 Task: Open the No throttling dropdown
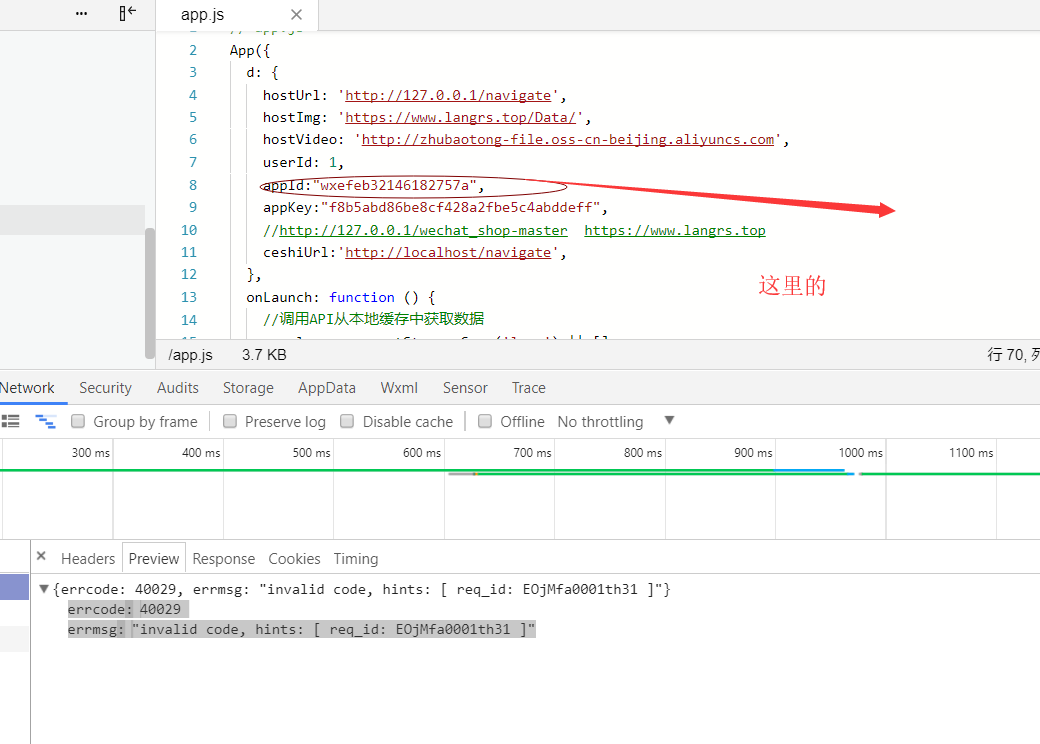tap(616, 422)
